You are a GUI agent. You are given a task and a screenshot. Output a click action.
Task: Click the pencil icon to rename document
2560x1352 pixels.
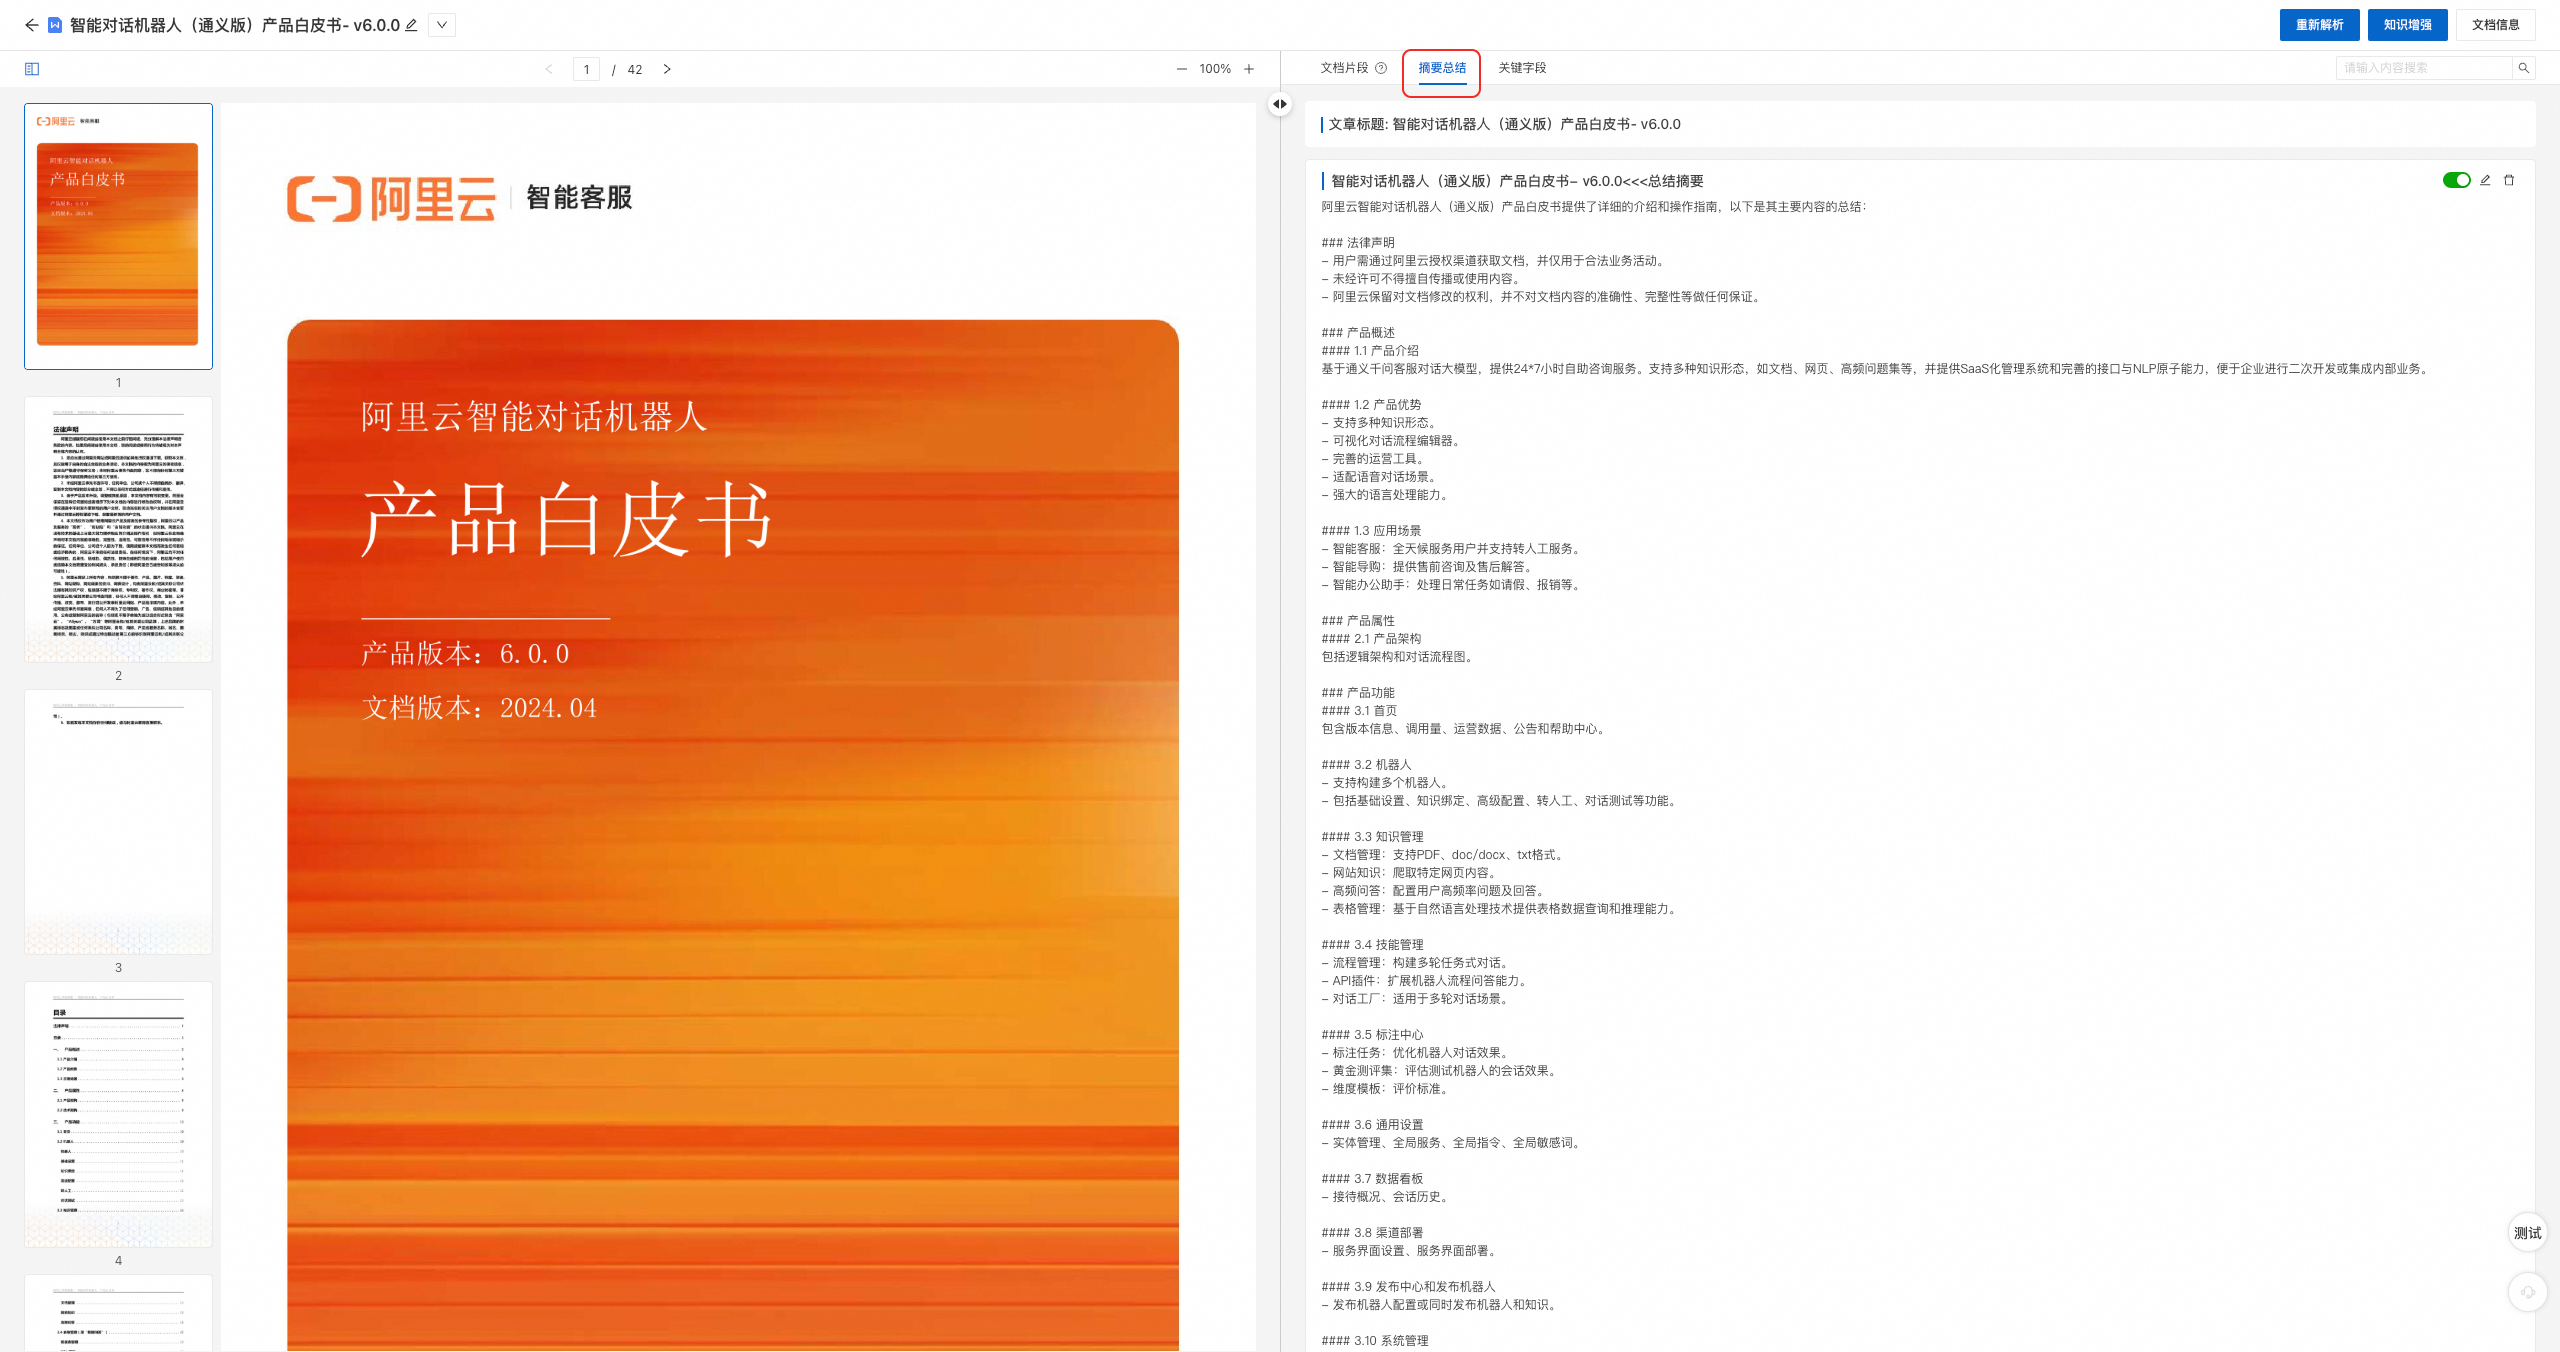point(411,25)
